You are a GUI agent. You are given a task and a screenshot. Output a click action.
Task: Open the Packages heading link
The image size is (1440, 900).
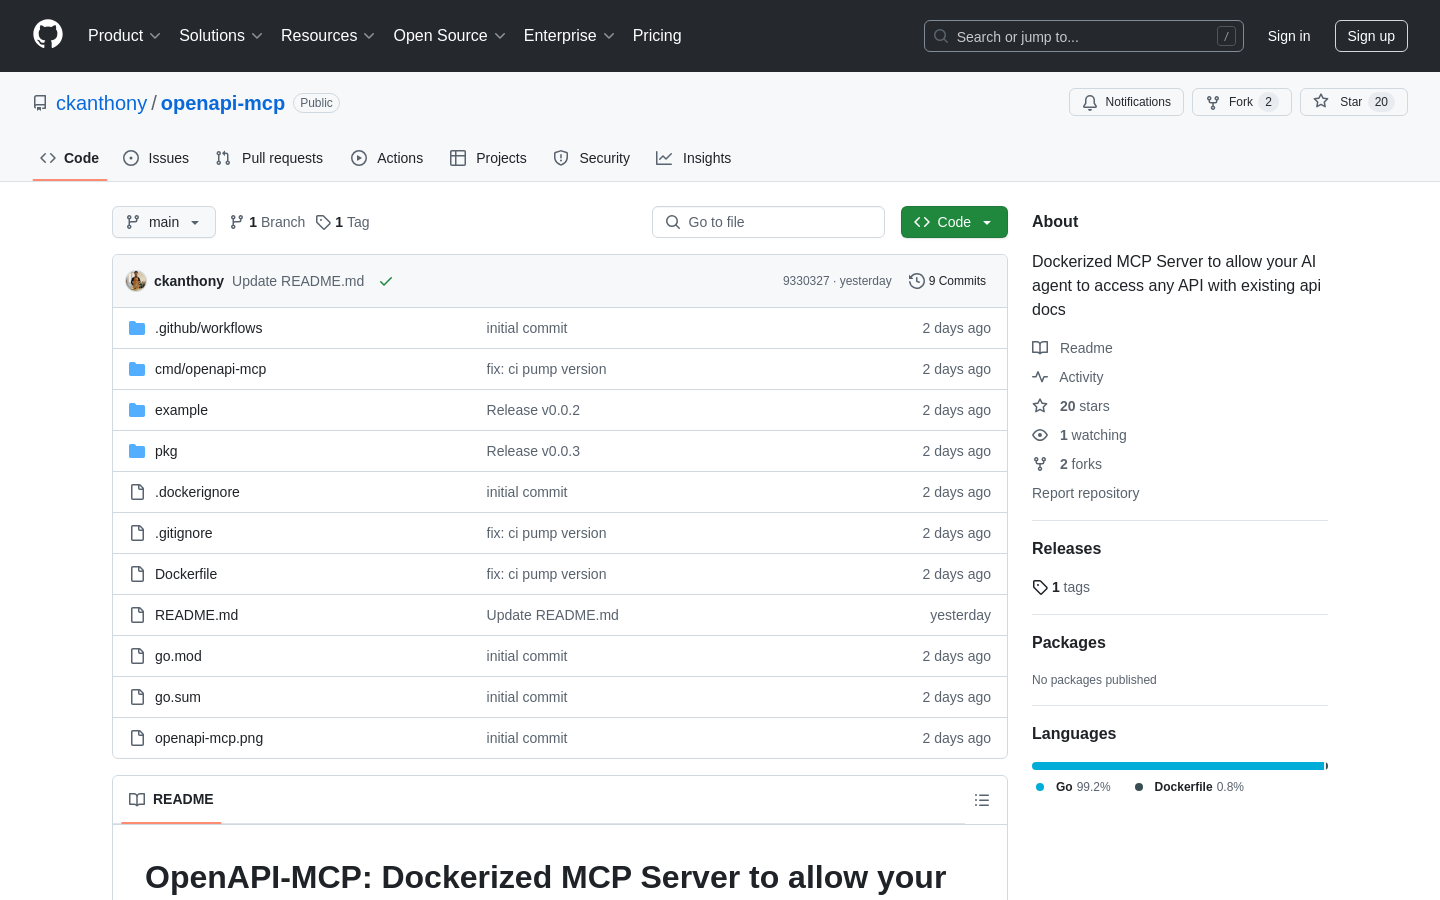click(1068, 642)
